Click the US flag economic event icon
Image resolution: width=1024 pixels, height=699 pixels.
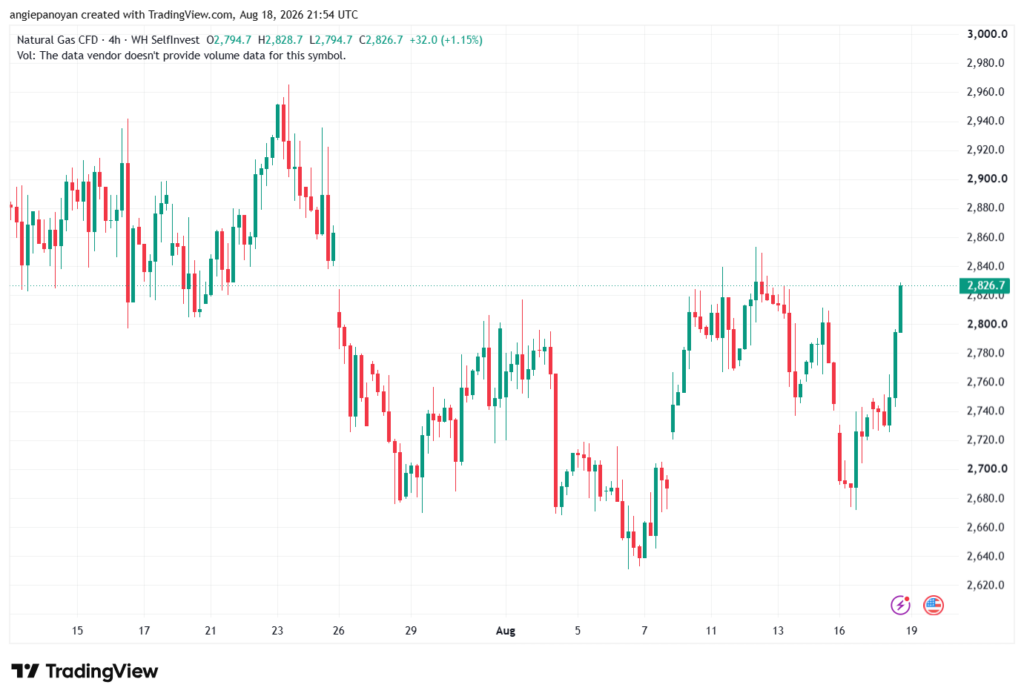click(x=933, y=605)
